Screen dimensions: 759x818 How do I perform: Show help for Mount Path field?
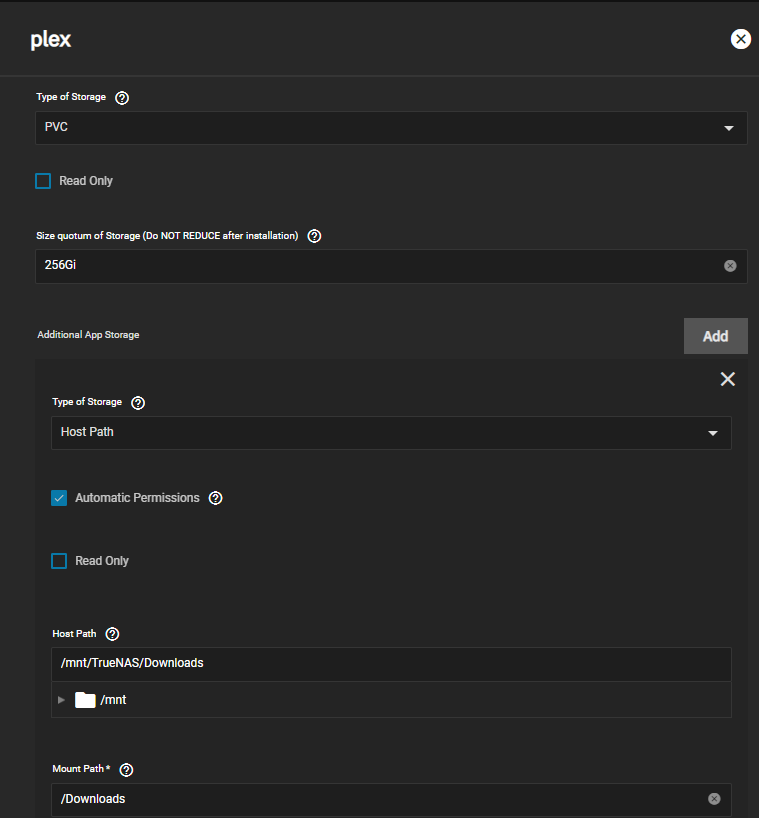pyautogui.click(x=126, y=770)
